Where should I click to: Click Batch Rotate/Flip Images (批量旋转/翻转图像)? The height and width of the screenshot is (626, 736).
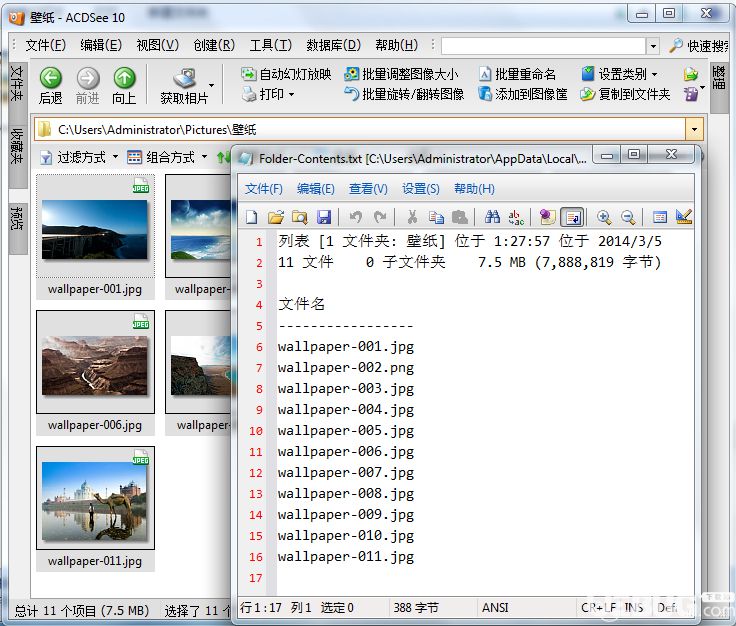pyautogui.click(x=404, y=94)
